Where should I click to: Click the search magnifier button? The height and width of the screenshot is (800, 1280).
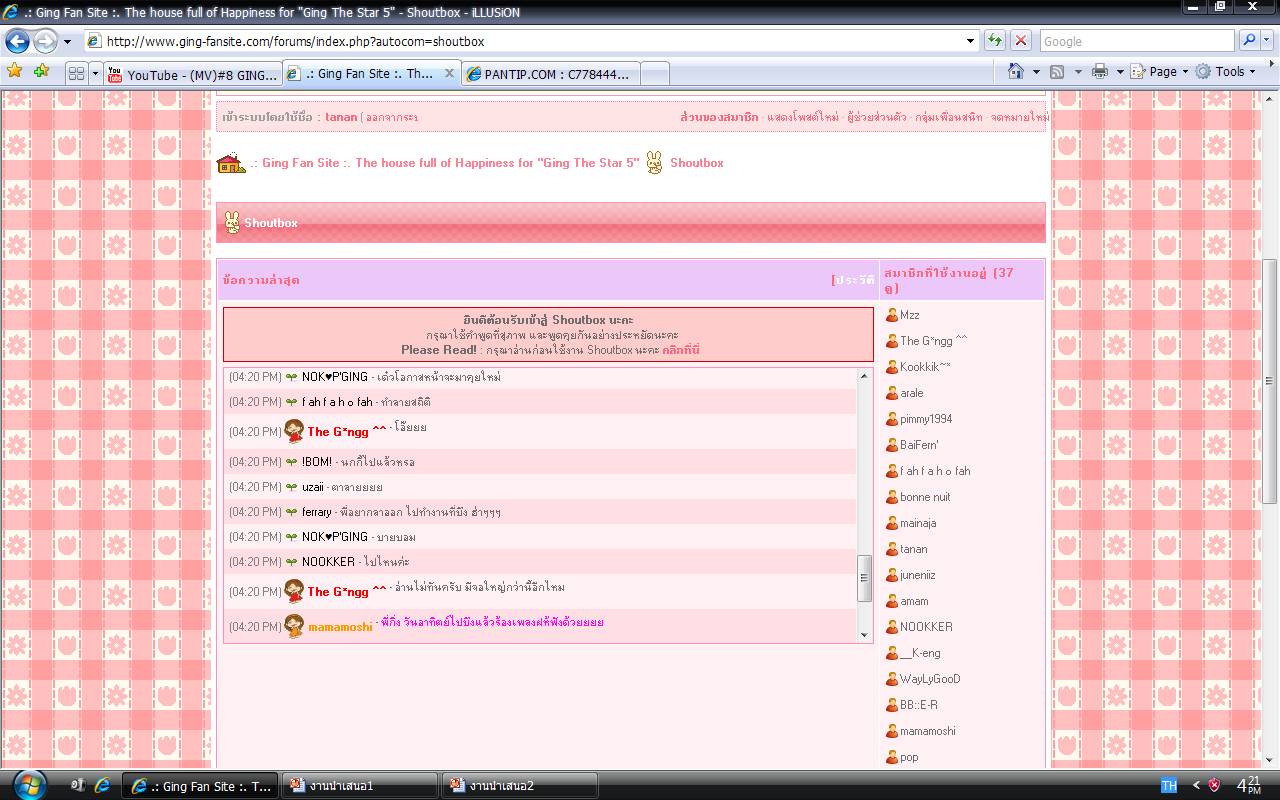click(x=1249, y=41)
